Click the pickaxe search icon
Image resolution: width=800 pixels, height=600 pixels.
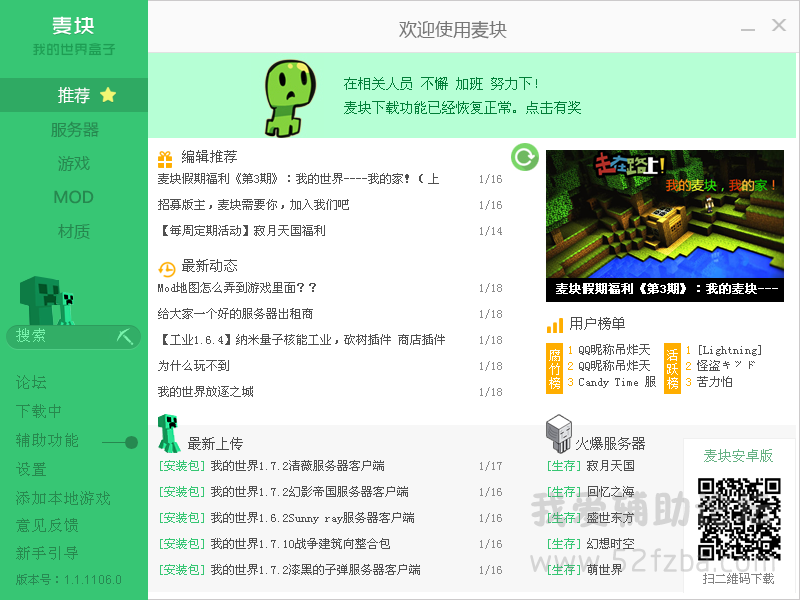click(124, 336)
